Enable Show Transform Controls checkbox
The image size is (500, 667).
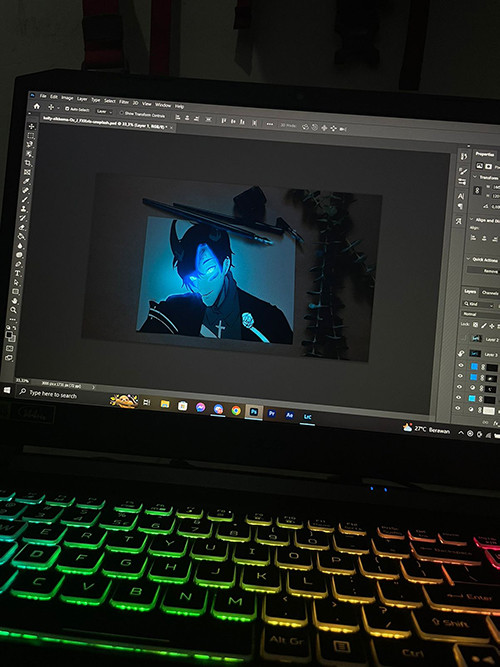(121, 113)
